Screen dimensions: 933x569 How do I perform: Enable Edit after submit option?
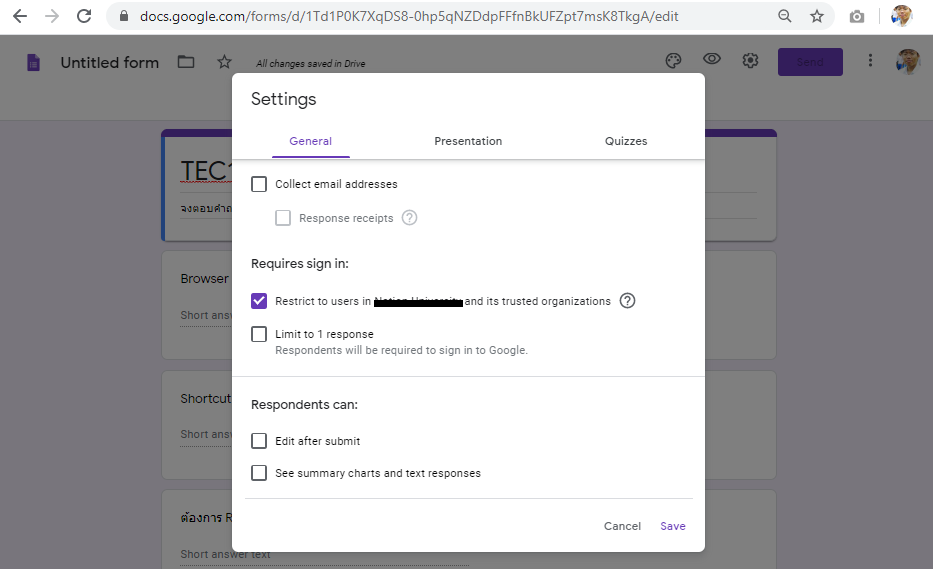[x=259, y=441]
